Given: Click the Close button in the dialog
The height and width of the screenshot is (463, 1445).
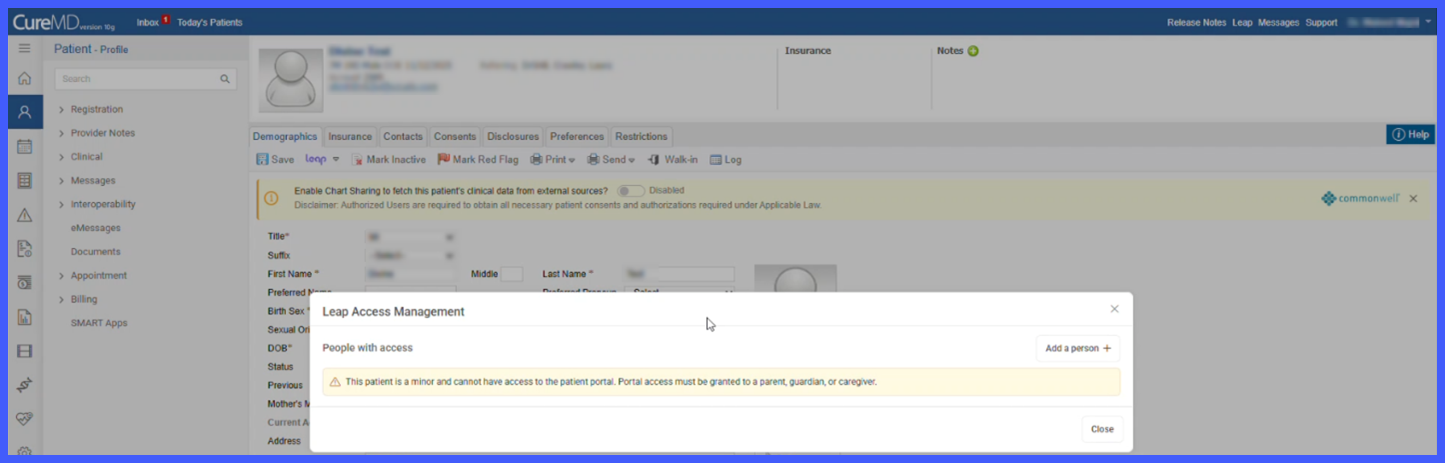Looking at the screenshot, I should (x=1102, y=429).
